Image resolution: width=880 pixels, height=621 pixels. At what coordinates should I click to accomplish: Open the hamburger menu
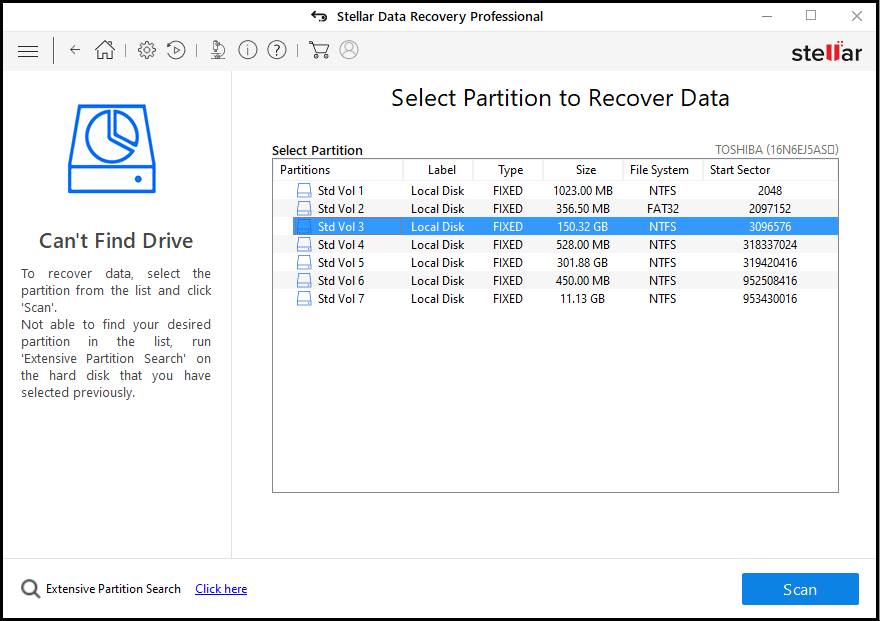coord(28,52)
